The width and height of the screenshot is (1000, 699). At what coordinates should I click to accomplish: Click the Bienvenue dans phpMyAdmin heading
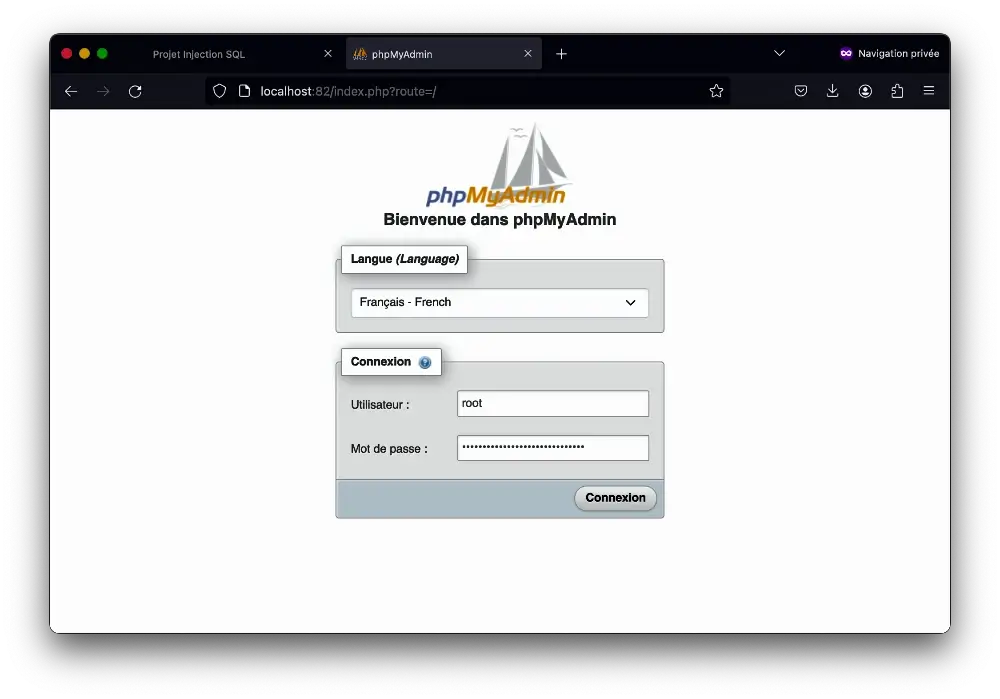tap(499, 219)
